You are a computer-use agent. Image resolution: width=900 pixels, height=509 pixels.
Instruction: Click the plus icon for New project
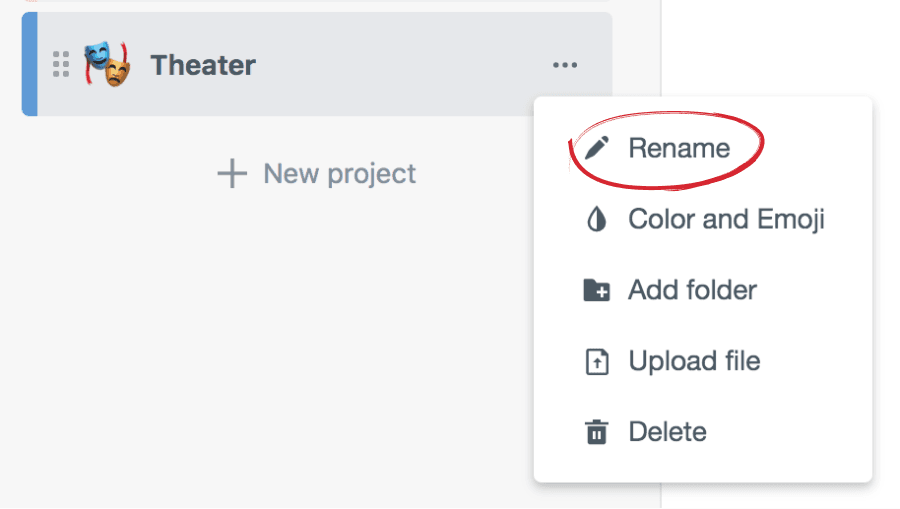coord(232,174)
